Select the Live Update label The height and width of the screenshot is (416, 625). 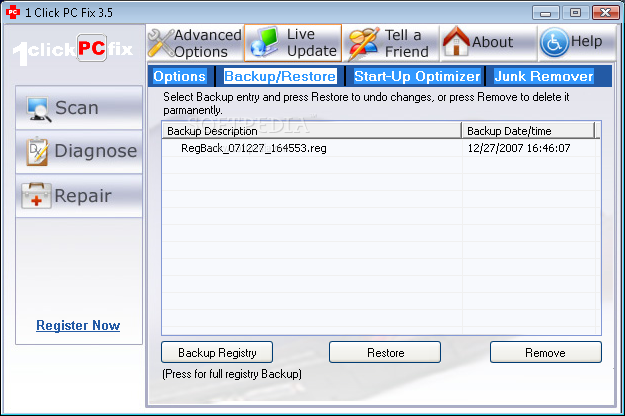(312, 43)
